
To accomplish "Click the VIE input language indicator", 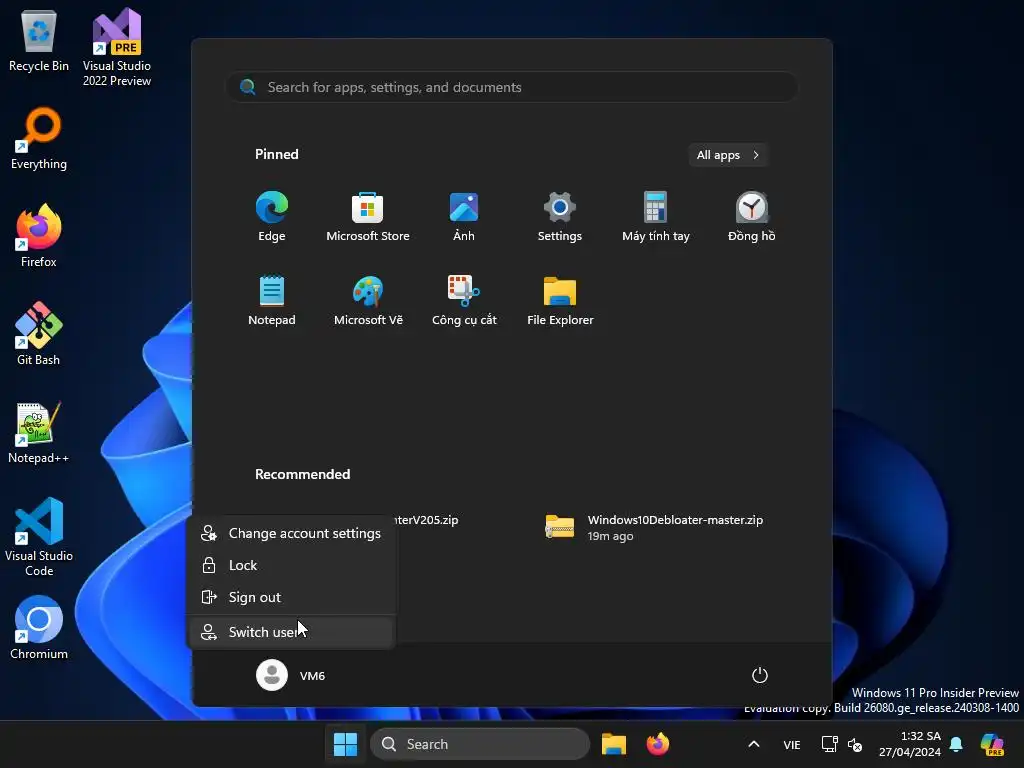I will 792,744.
